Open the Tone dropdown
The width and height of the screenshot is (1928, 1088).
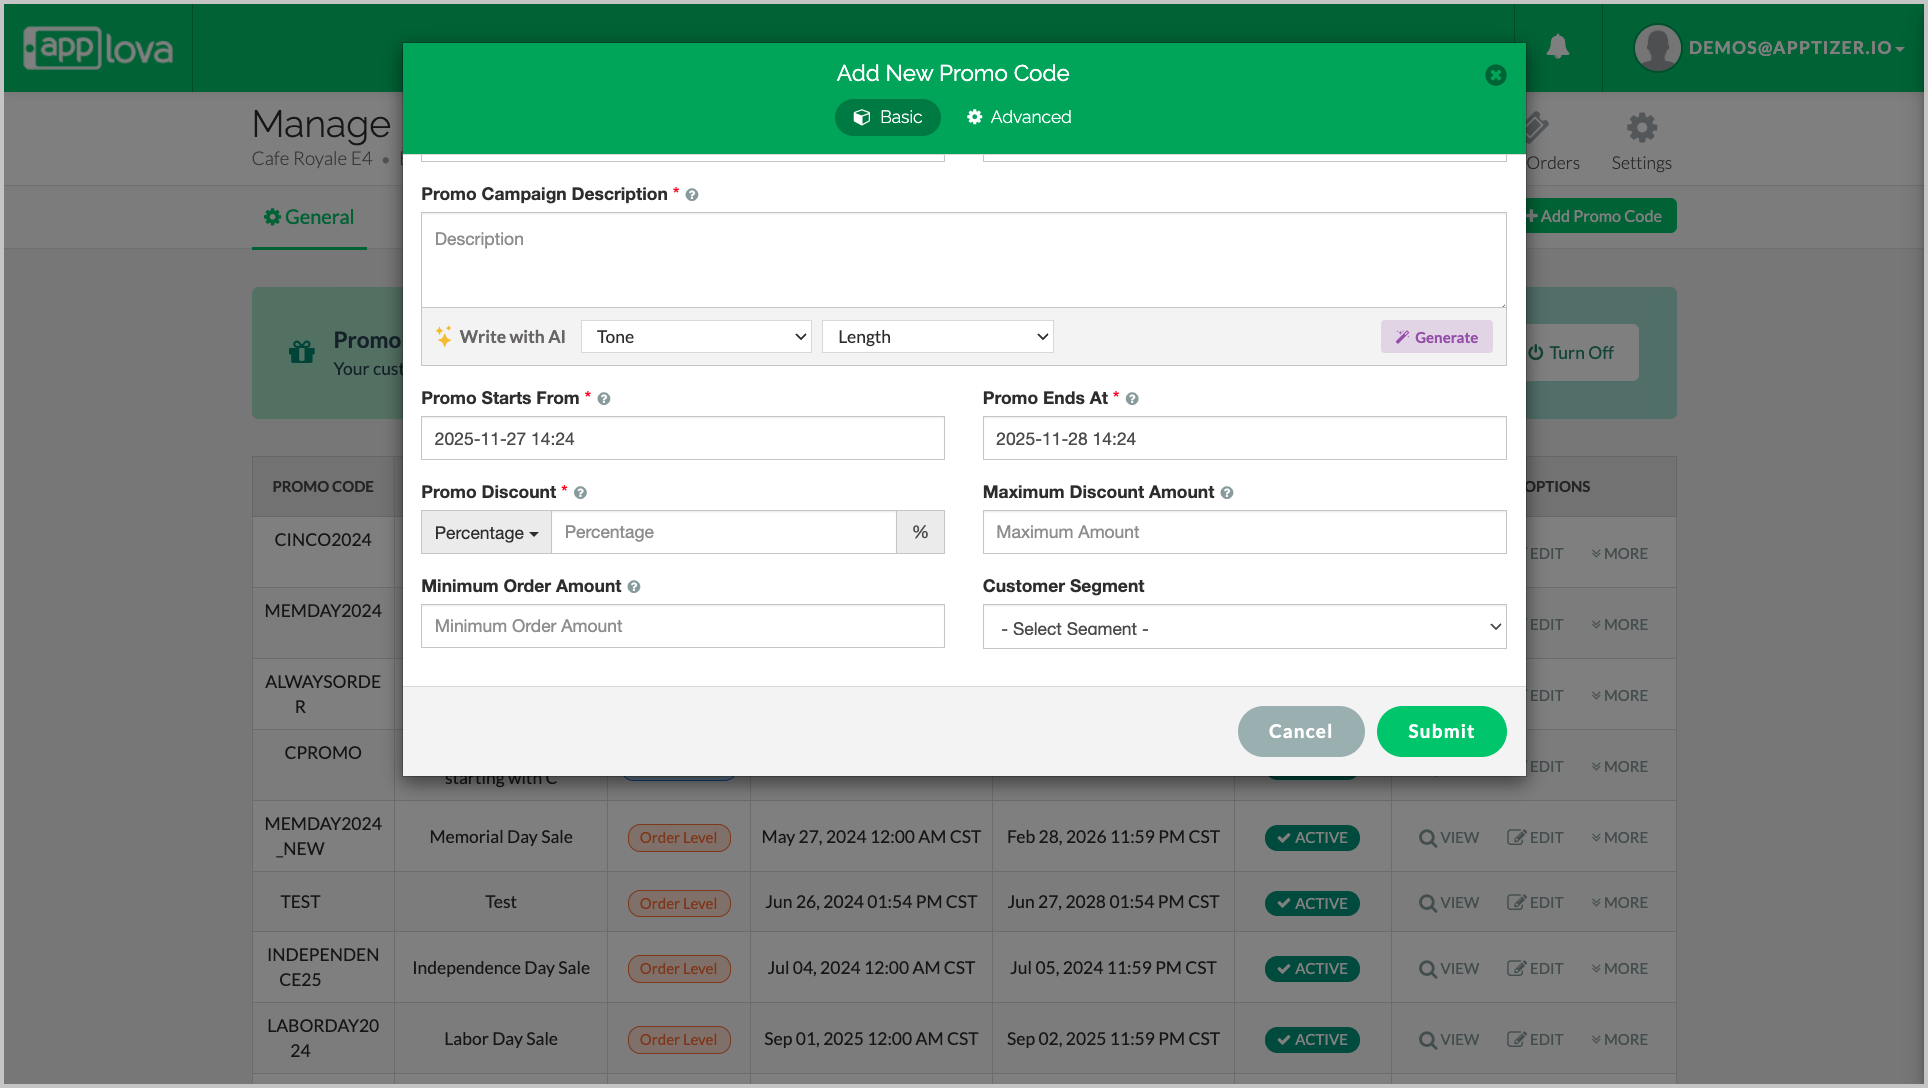[x=696, y=337]
